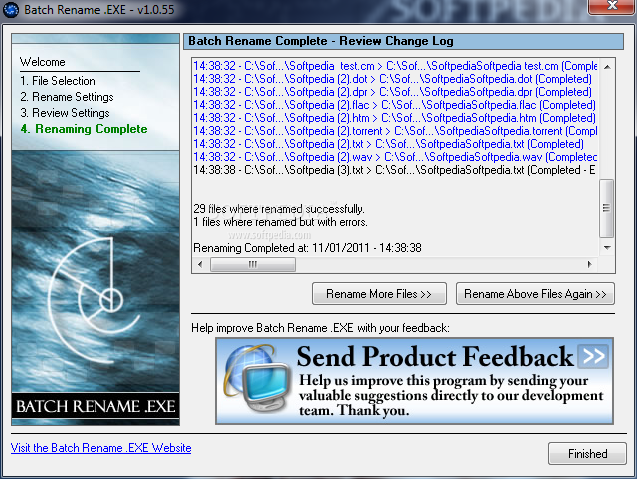Screen dimensions: 637x479
Task: Click the Batch Rename app icon in title bar
Action: tap(11, 9)
